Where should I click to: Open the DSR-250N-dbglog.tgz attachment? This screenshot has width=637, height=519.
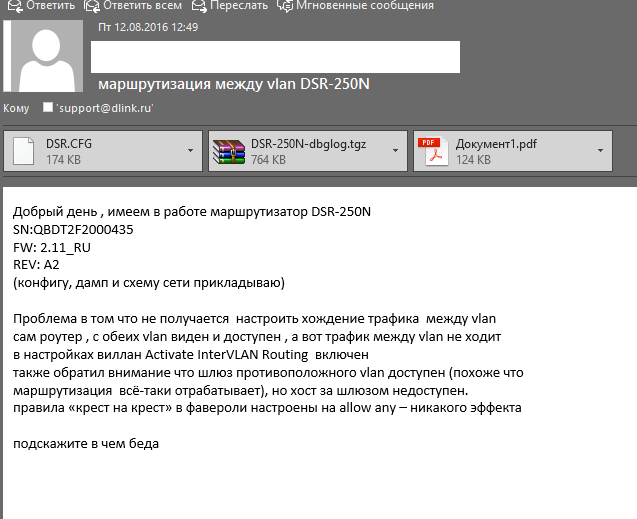coord(308,151)
